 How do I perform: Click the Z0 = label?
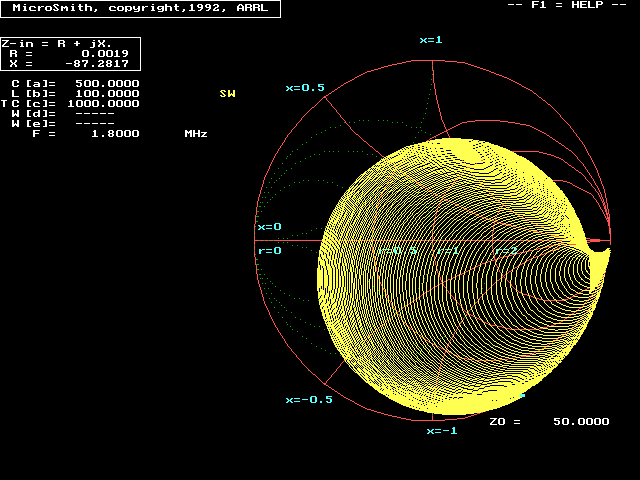coord(505,422)
